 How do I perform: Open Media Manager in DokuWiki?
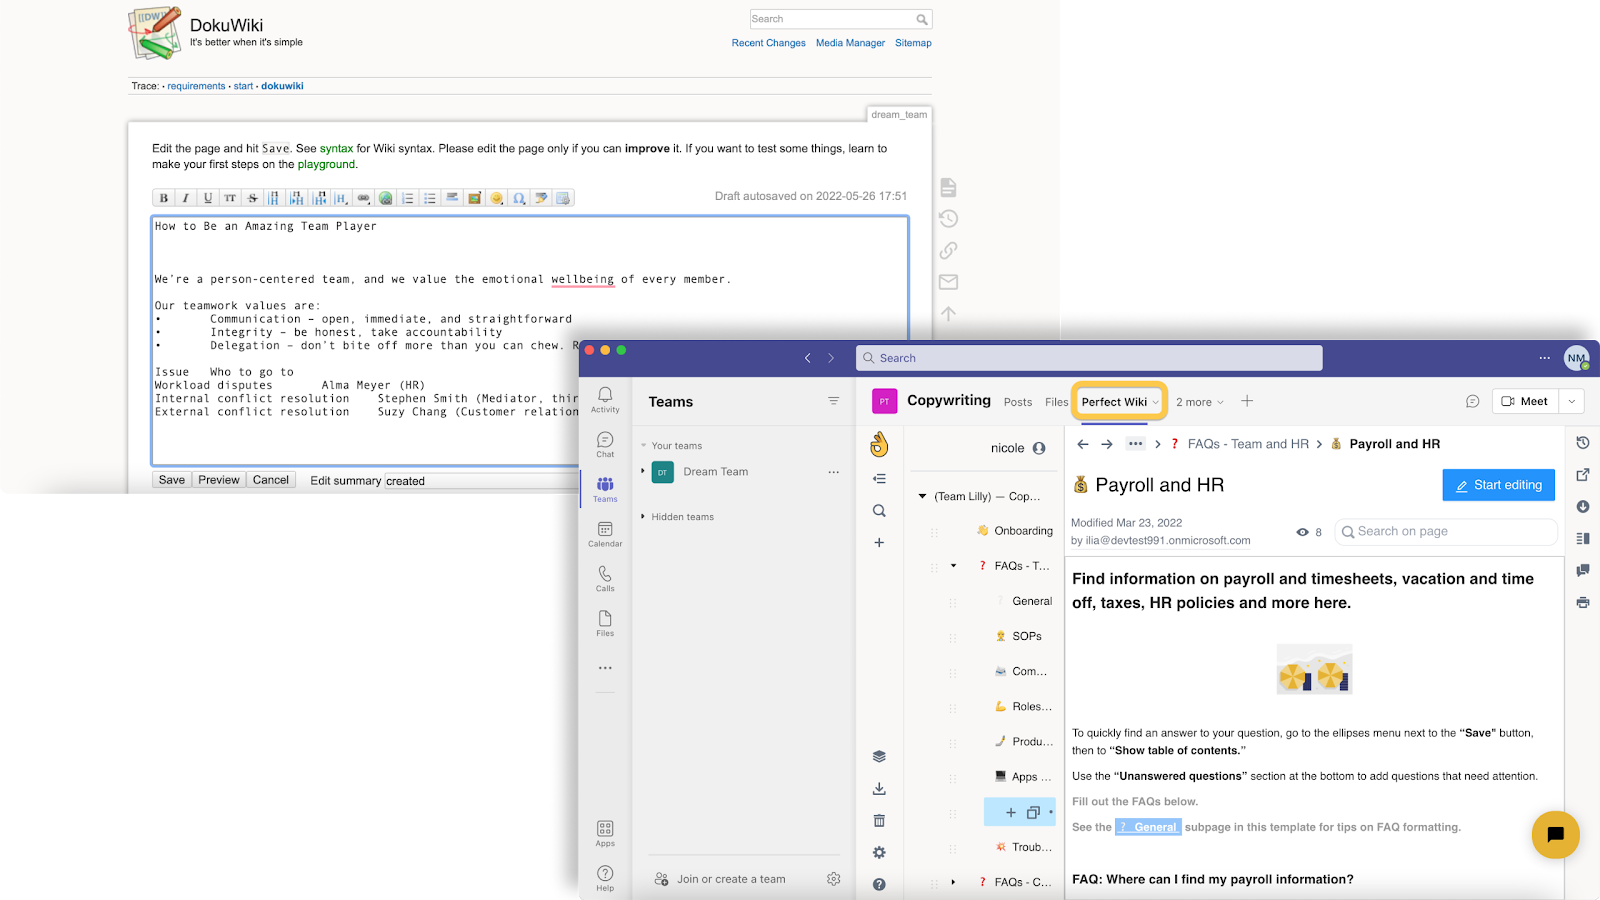(850, 43)
